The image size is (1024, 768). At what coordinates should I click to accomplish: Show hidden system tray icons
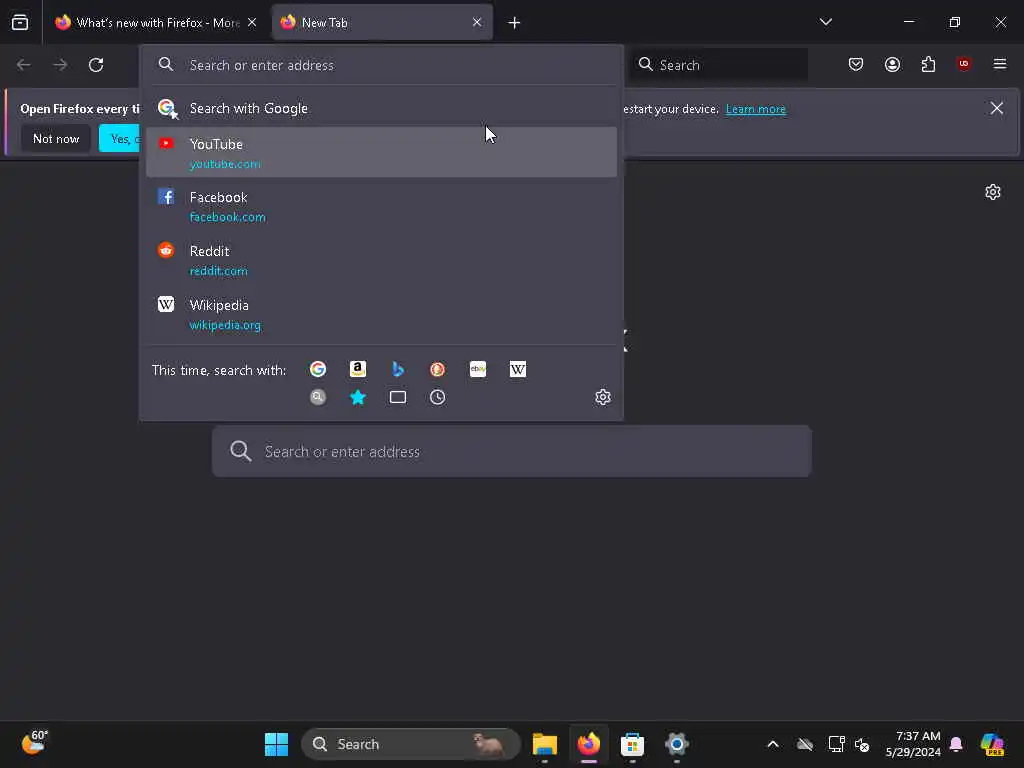click(773, 744)
